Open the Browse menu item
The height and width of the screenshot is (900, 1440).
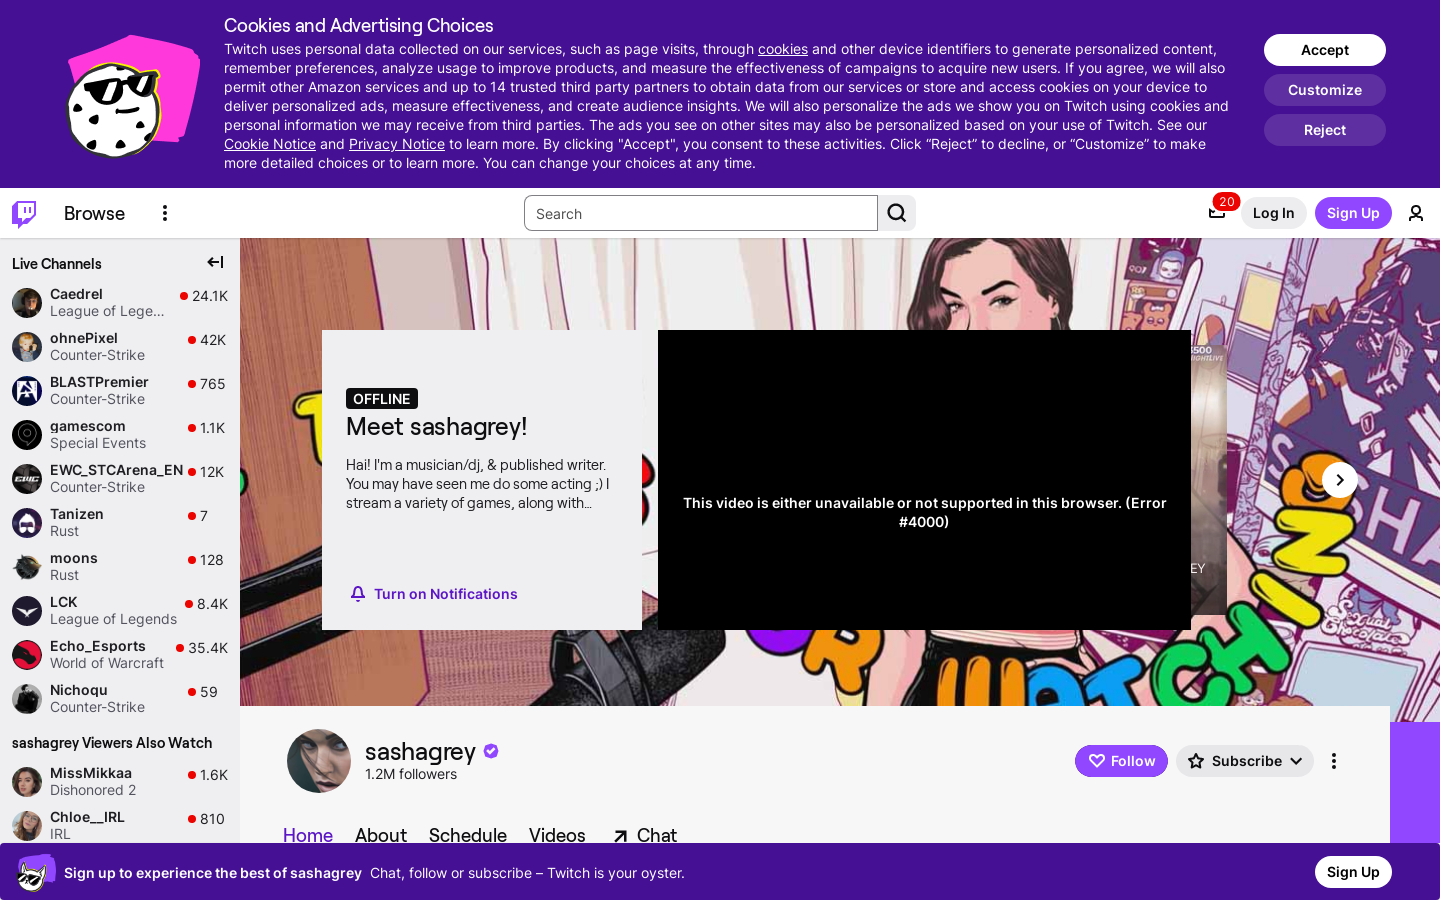click(94, 213)
